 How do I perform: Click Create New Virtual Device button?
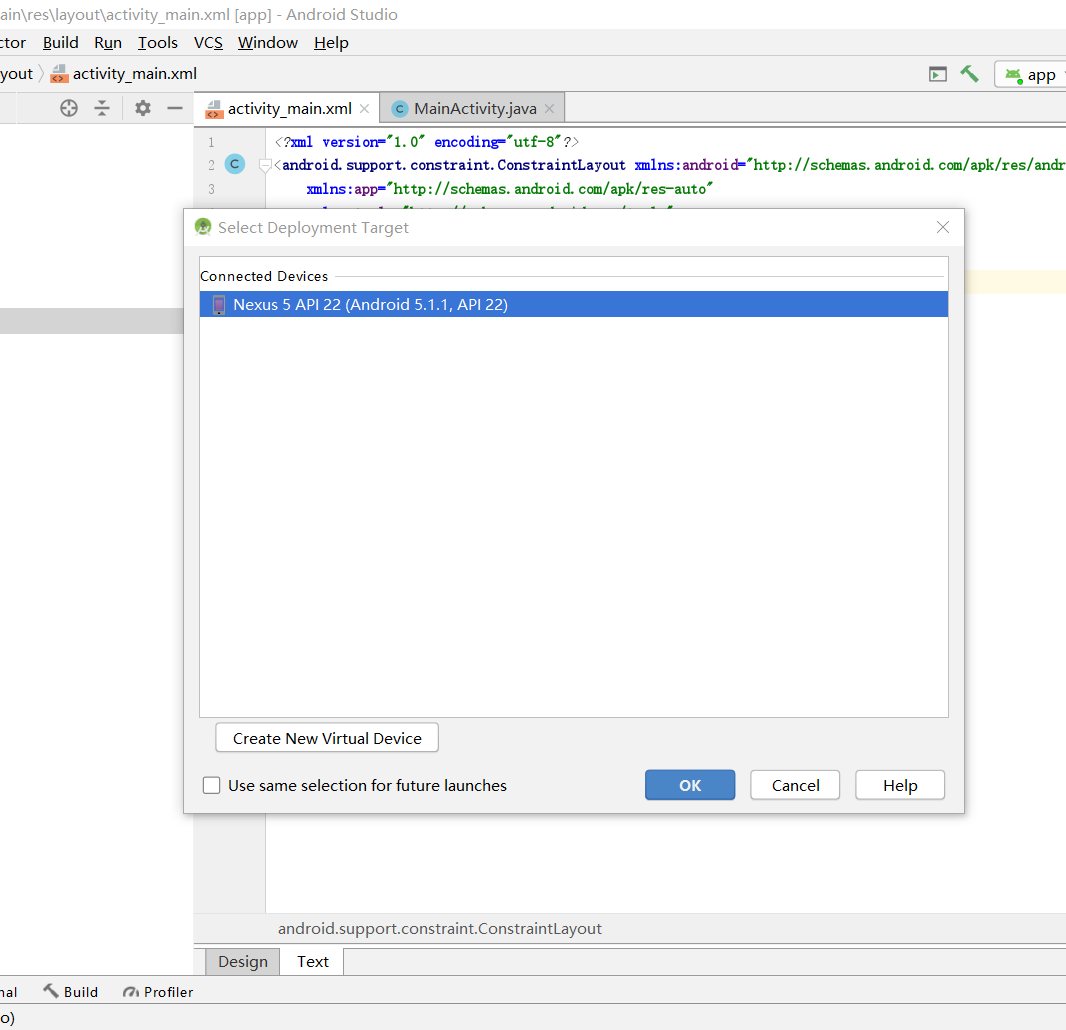pos(327,738)
